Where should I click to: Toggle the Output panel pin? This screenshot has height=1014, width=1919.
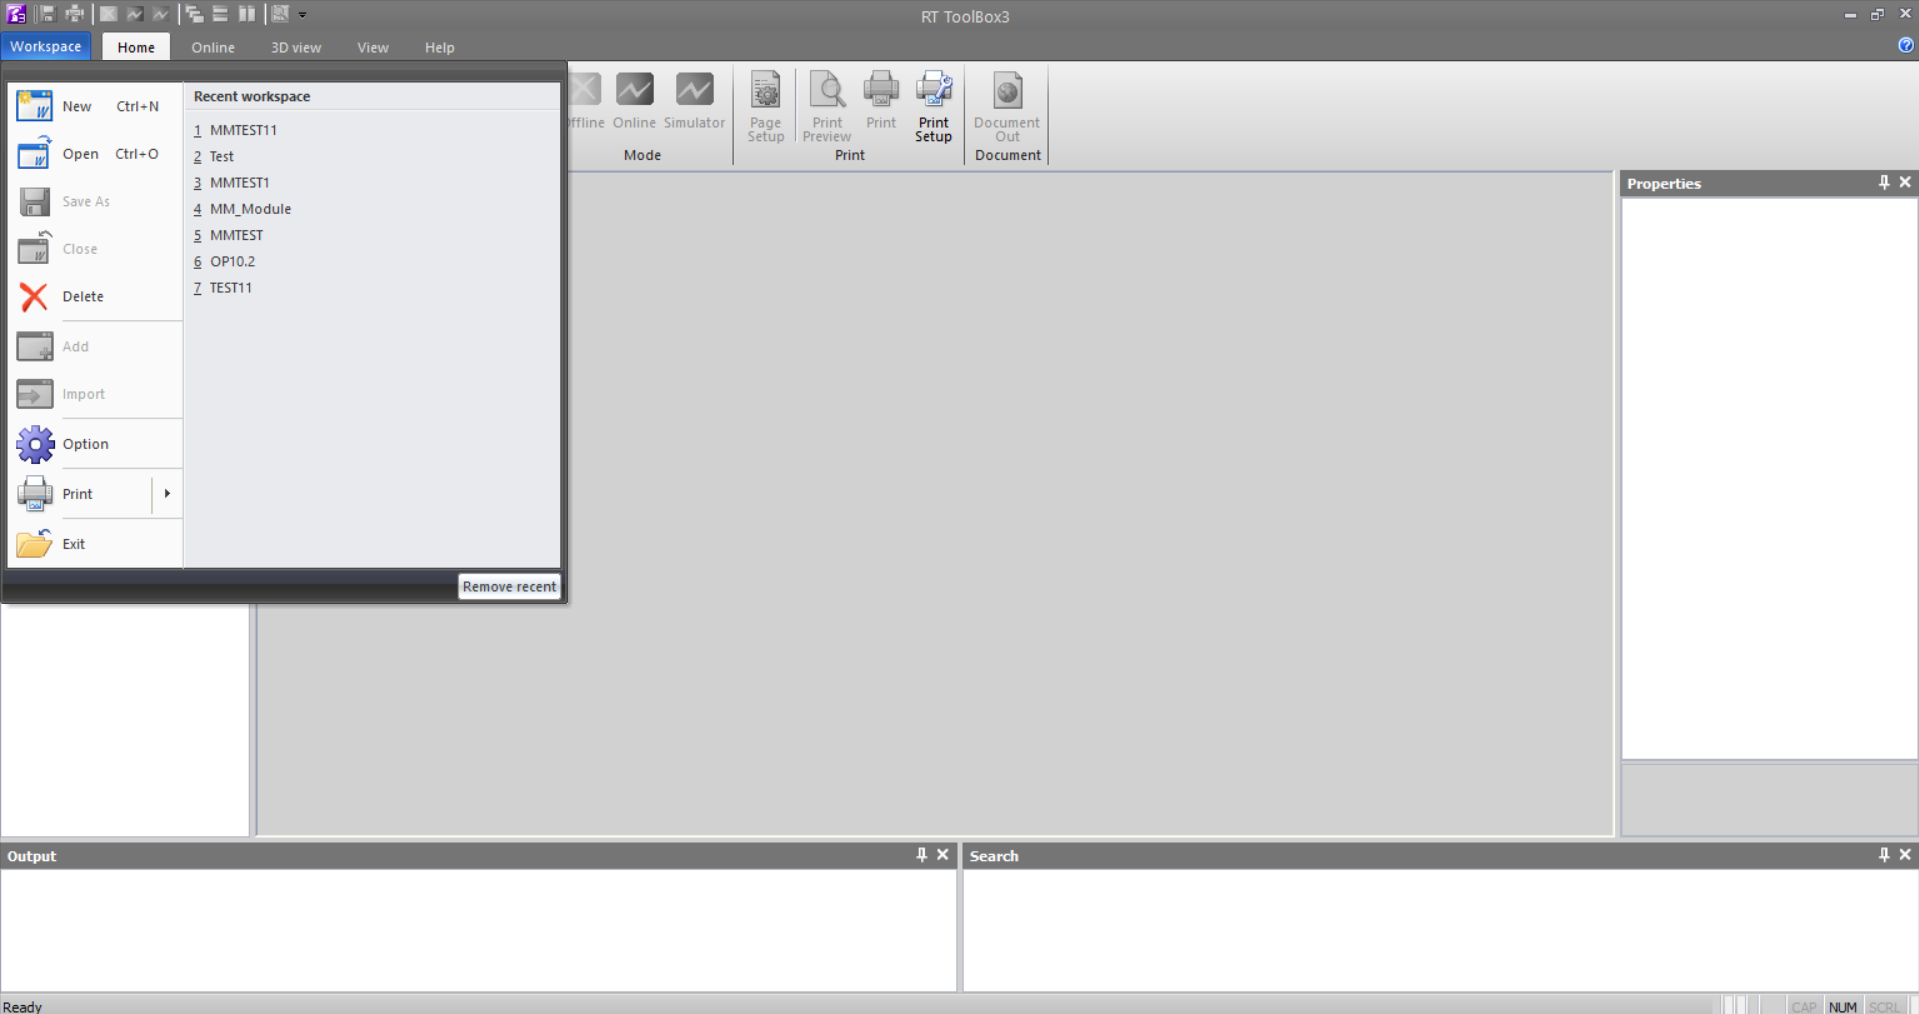coord(922,855)
